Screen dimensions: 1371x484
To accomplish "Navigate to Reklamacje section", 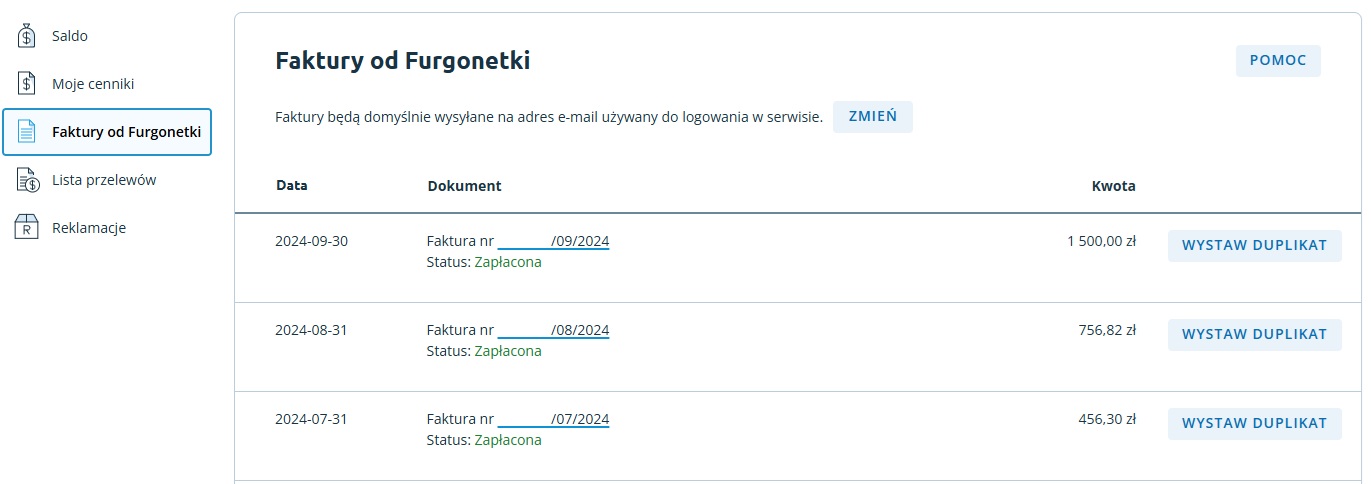I will 89,228.
